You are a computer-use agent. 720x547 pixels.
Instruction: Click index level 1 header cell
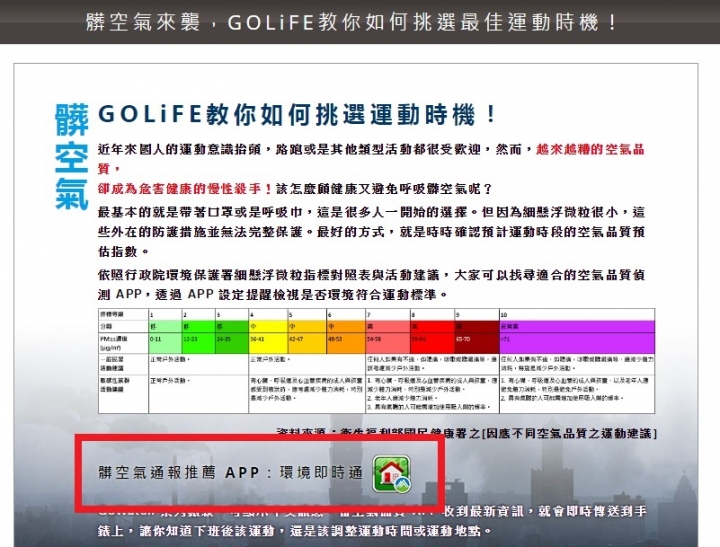[165, 315]
